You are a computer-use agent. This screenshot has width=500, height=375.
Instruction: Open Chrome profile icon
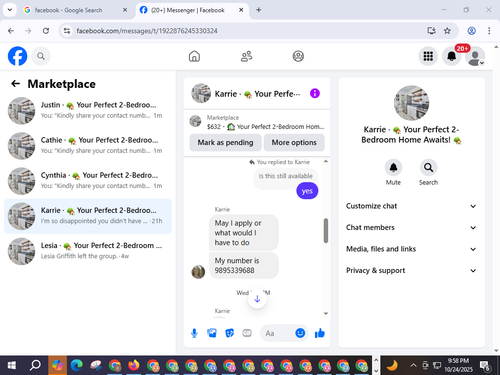click(x=471, y=31)
